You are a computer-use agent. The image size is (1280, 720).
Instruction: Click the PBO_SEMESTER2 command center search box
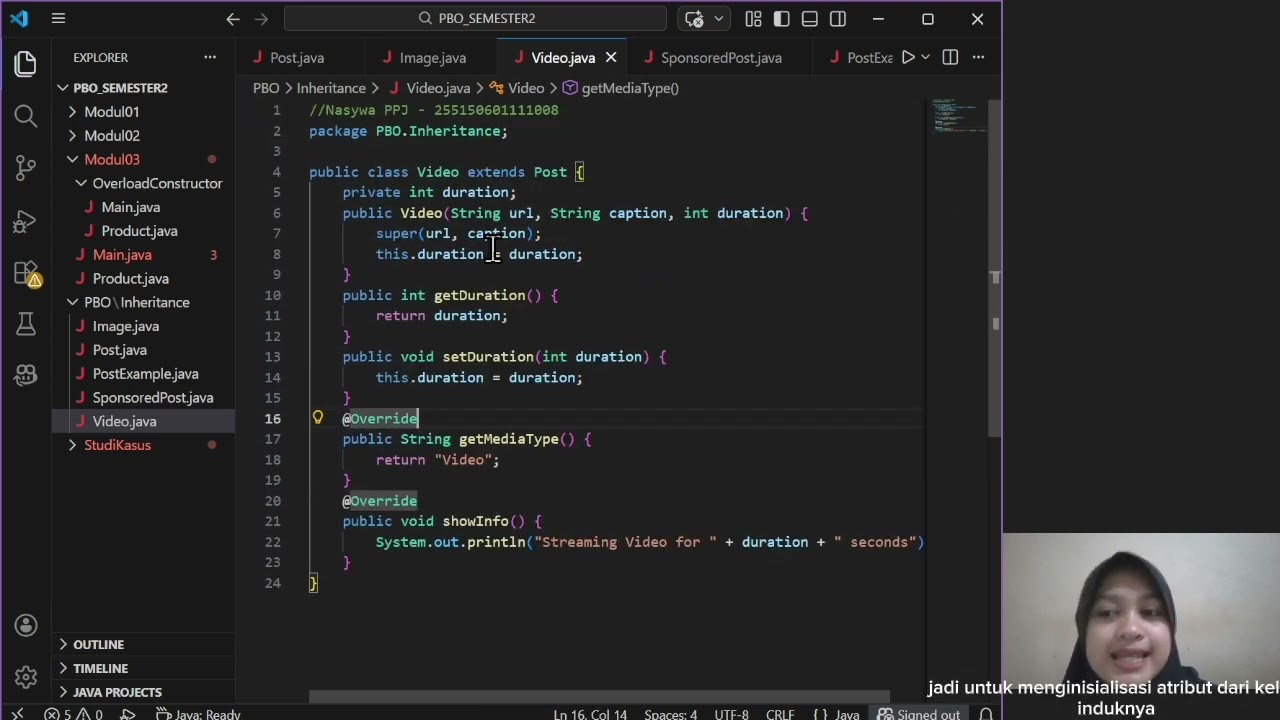click(476, 18)
